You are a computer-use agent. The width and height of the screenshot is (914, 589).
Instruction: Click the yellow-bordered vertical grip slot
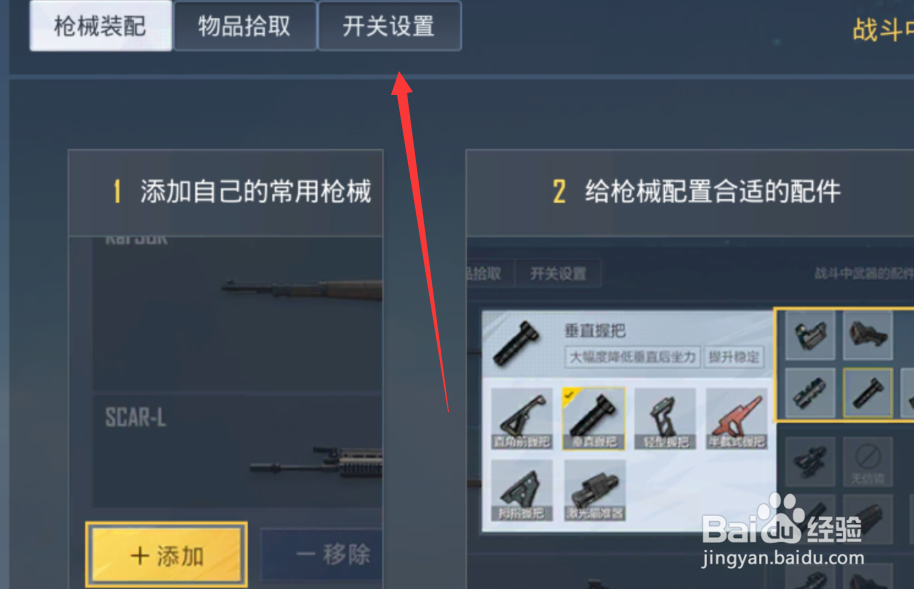pyautogui.click(x=868, y=392)
